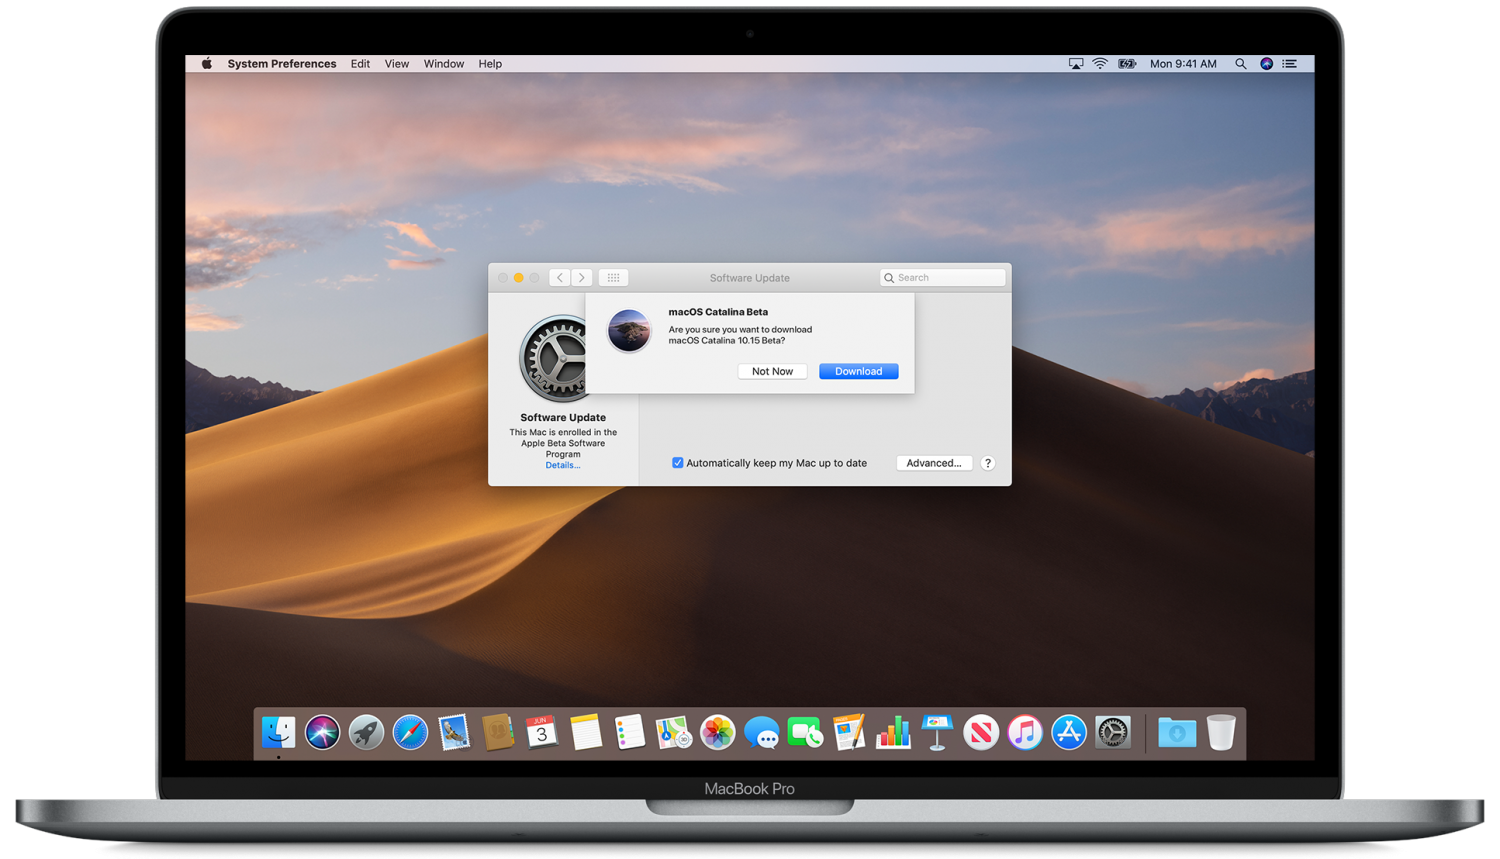Viewport: 1500px width, 859px height.
Task: Click the Download button in the dialog
Action: click(858, 371)
